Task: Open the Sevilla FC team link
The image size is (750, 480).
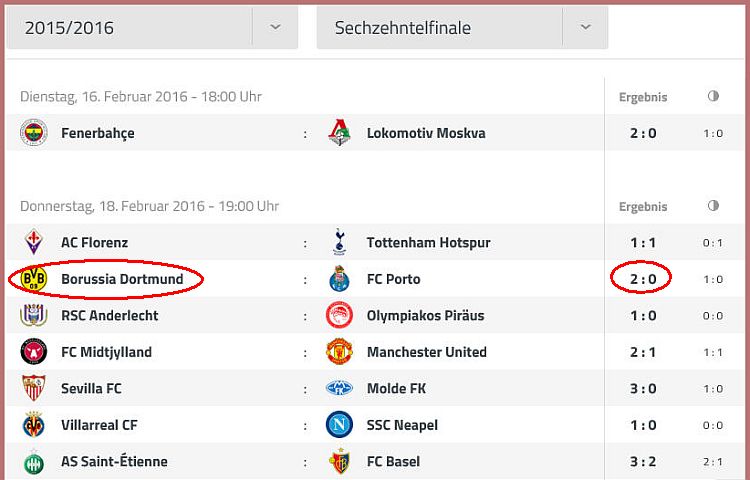Action: coord(91,388)
